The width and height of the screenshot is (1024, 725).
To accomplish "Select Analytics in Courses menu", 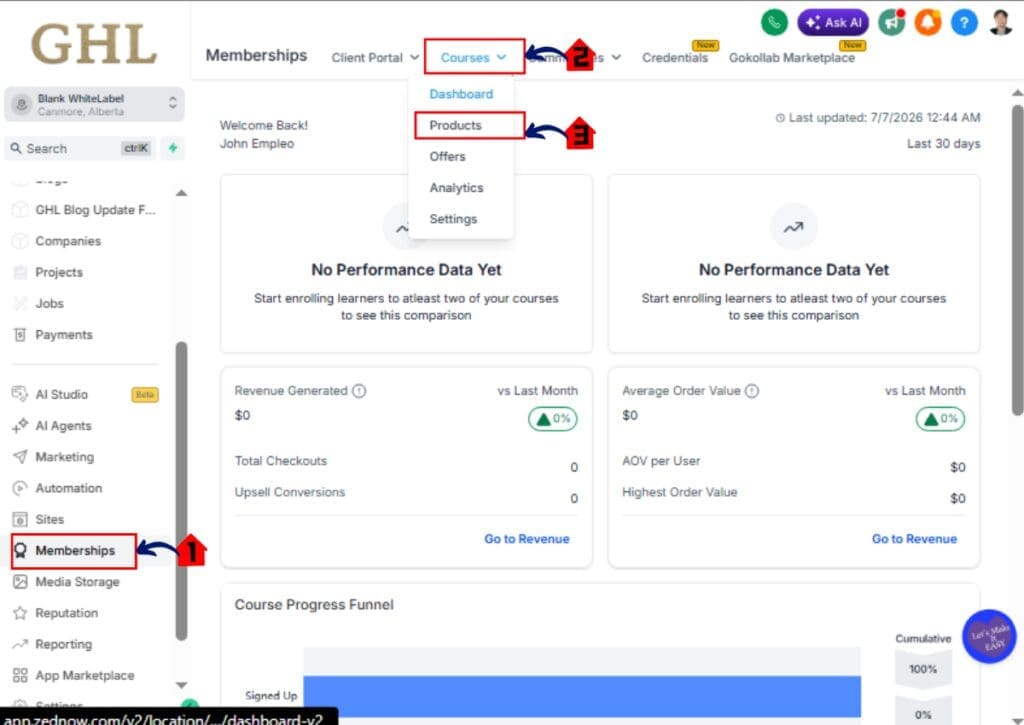I will click(x=456, y=188).
